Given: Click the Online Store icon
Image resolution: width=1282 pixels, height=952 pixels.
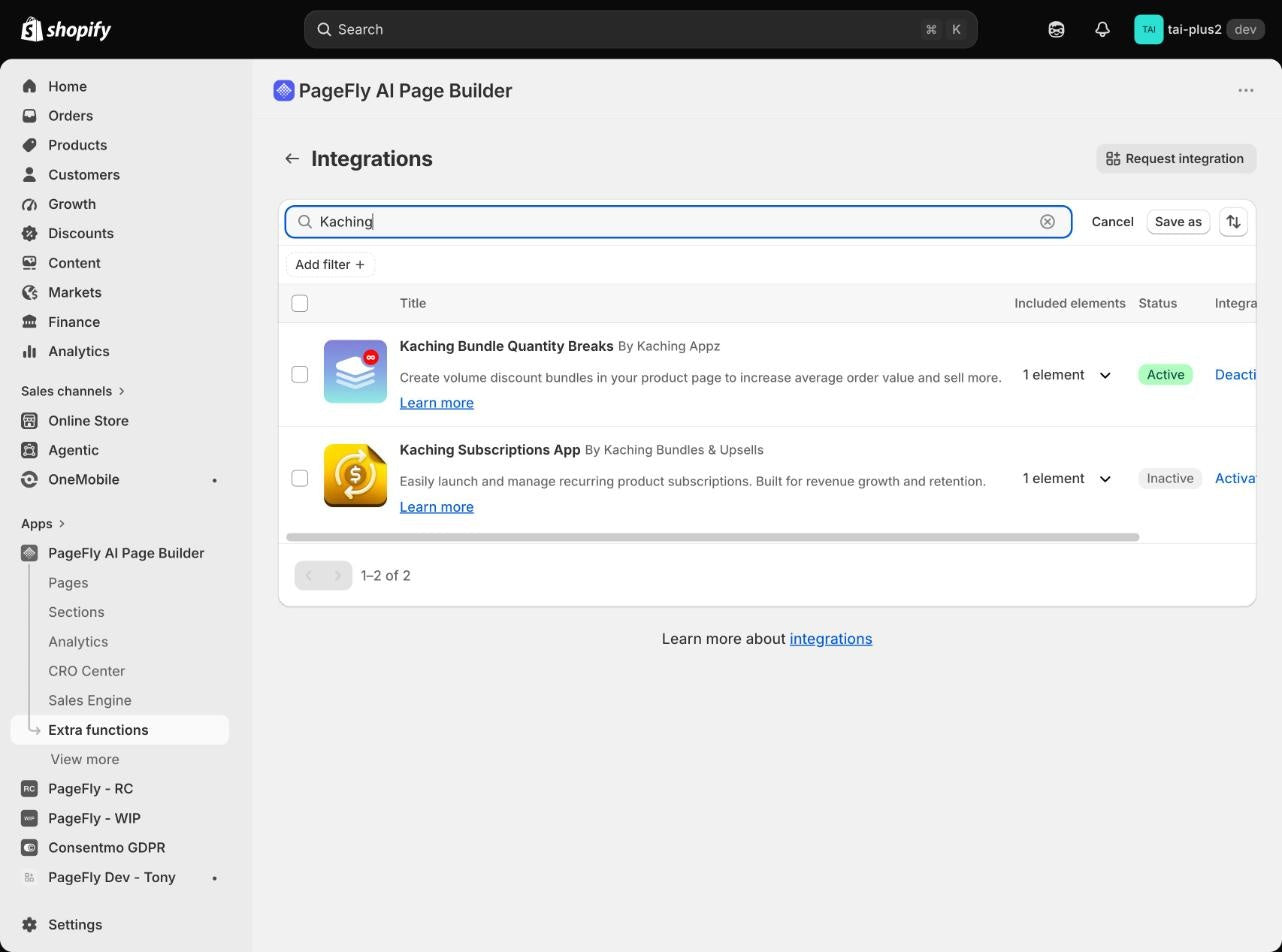Looking at the screenshot, I should 29,421.
